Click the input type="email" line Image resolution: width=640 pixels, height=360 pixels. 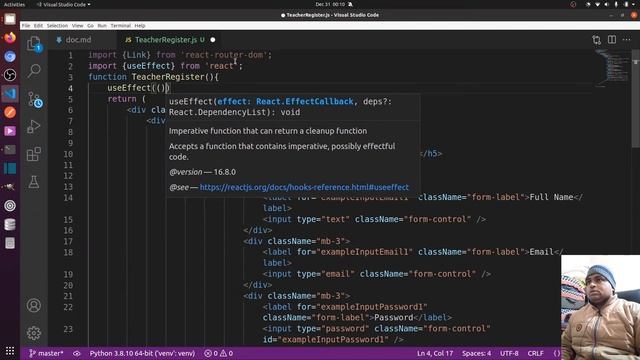pos(376,274)
